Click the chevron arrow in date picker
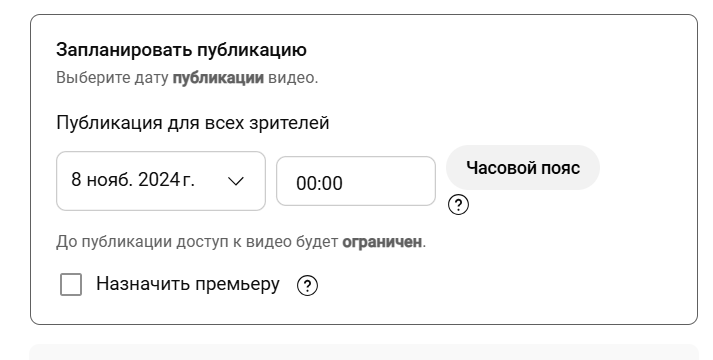This screenshot has height=360, width=713. (x=236, y=181)
